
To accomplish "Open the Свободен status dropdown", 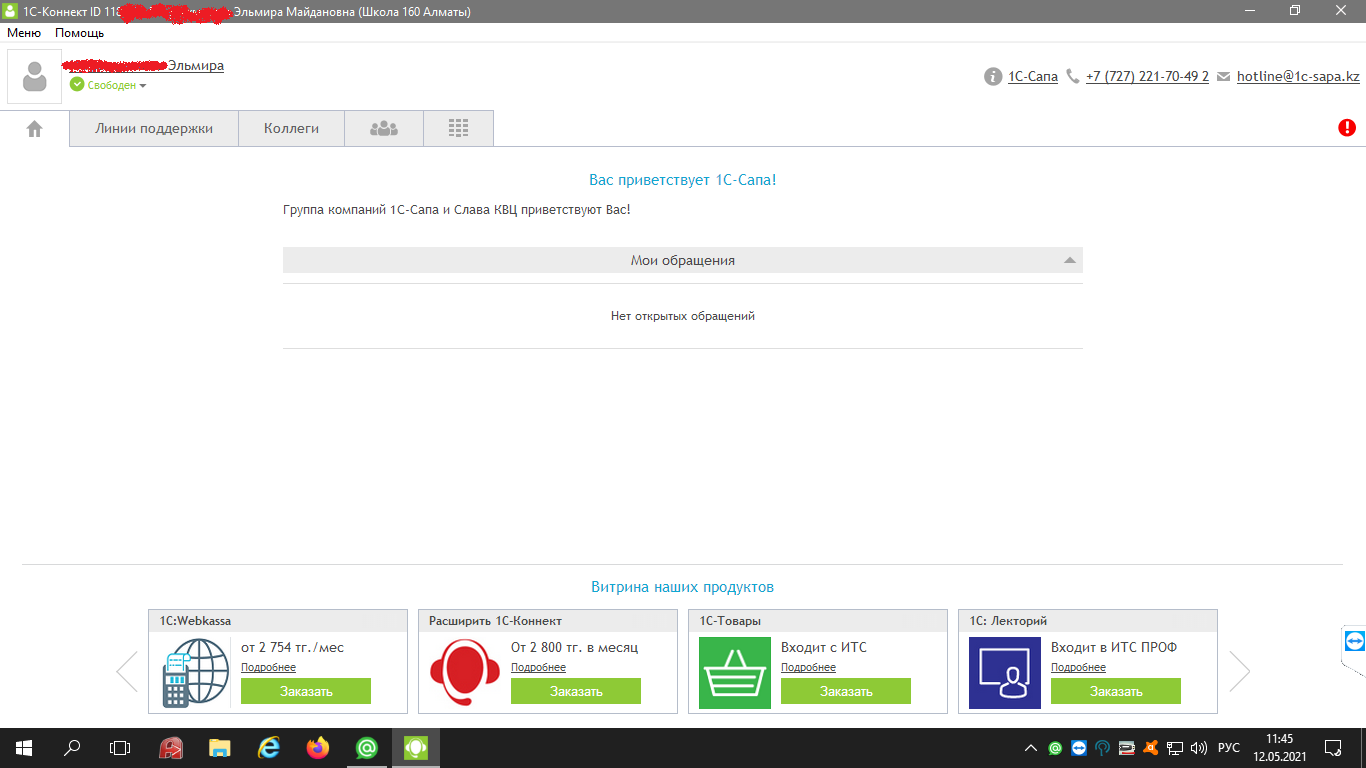I will (x=108, y=85).
